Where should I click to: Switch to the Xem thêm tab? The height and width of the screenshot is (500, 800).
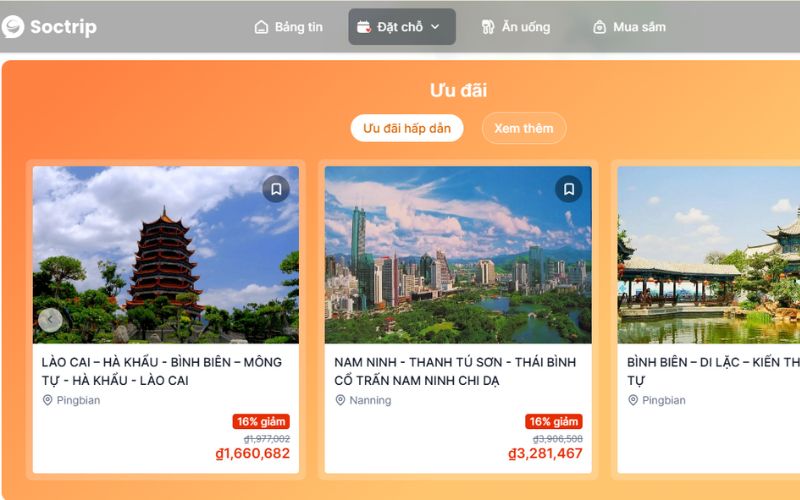tap(523, 128)
